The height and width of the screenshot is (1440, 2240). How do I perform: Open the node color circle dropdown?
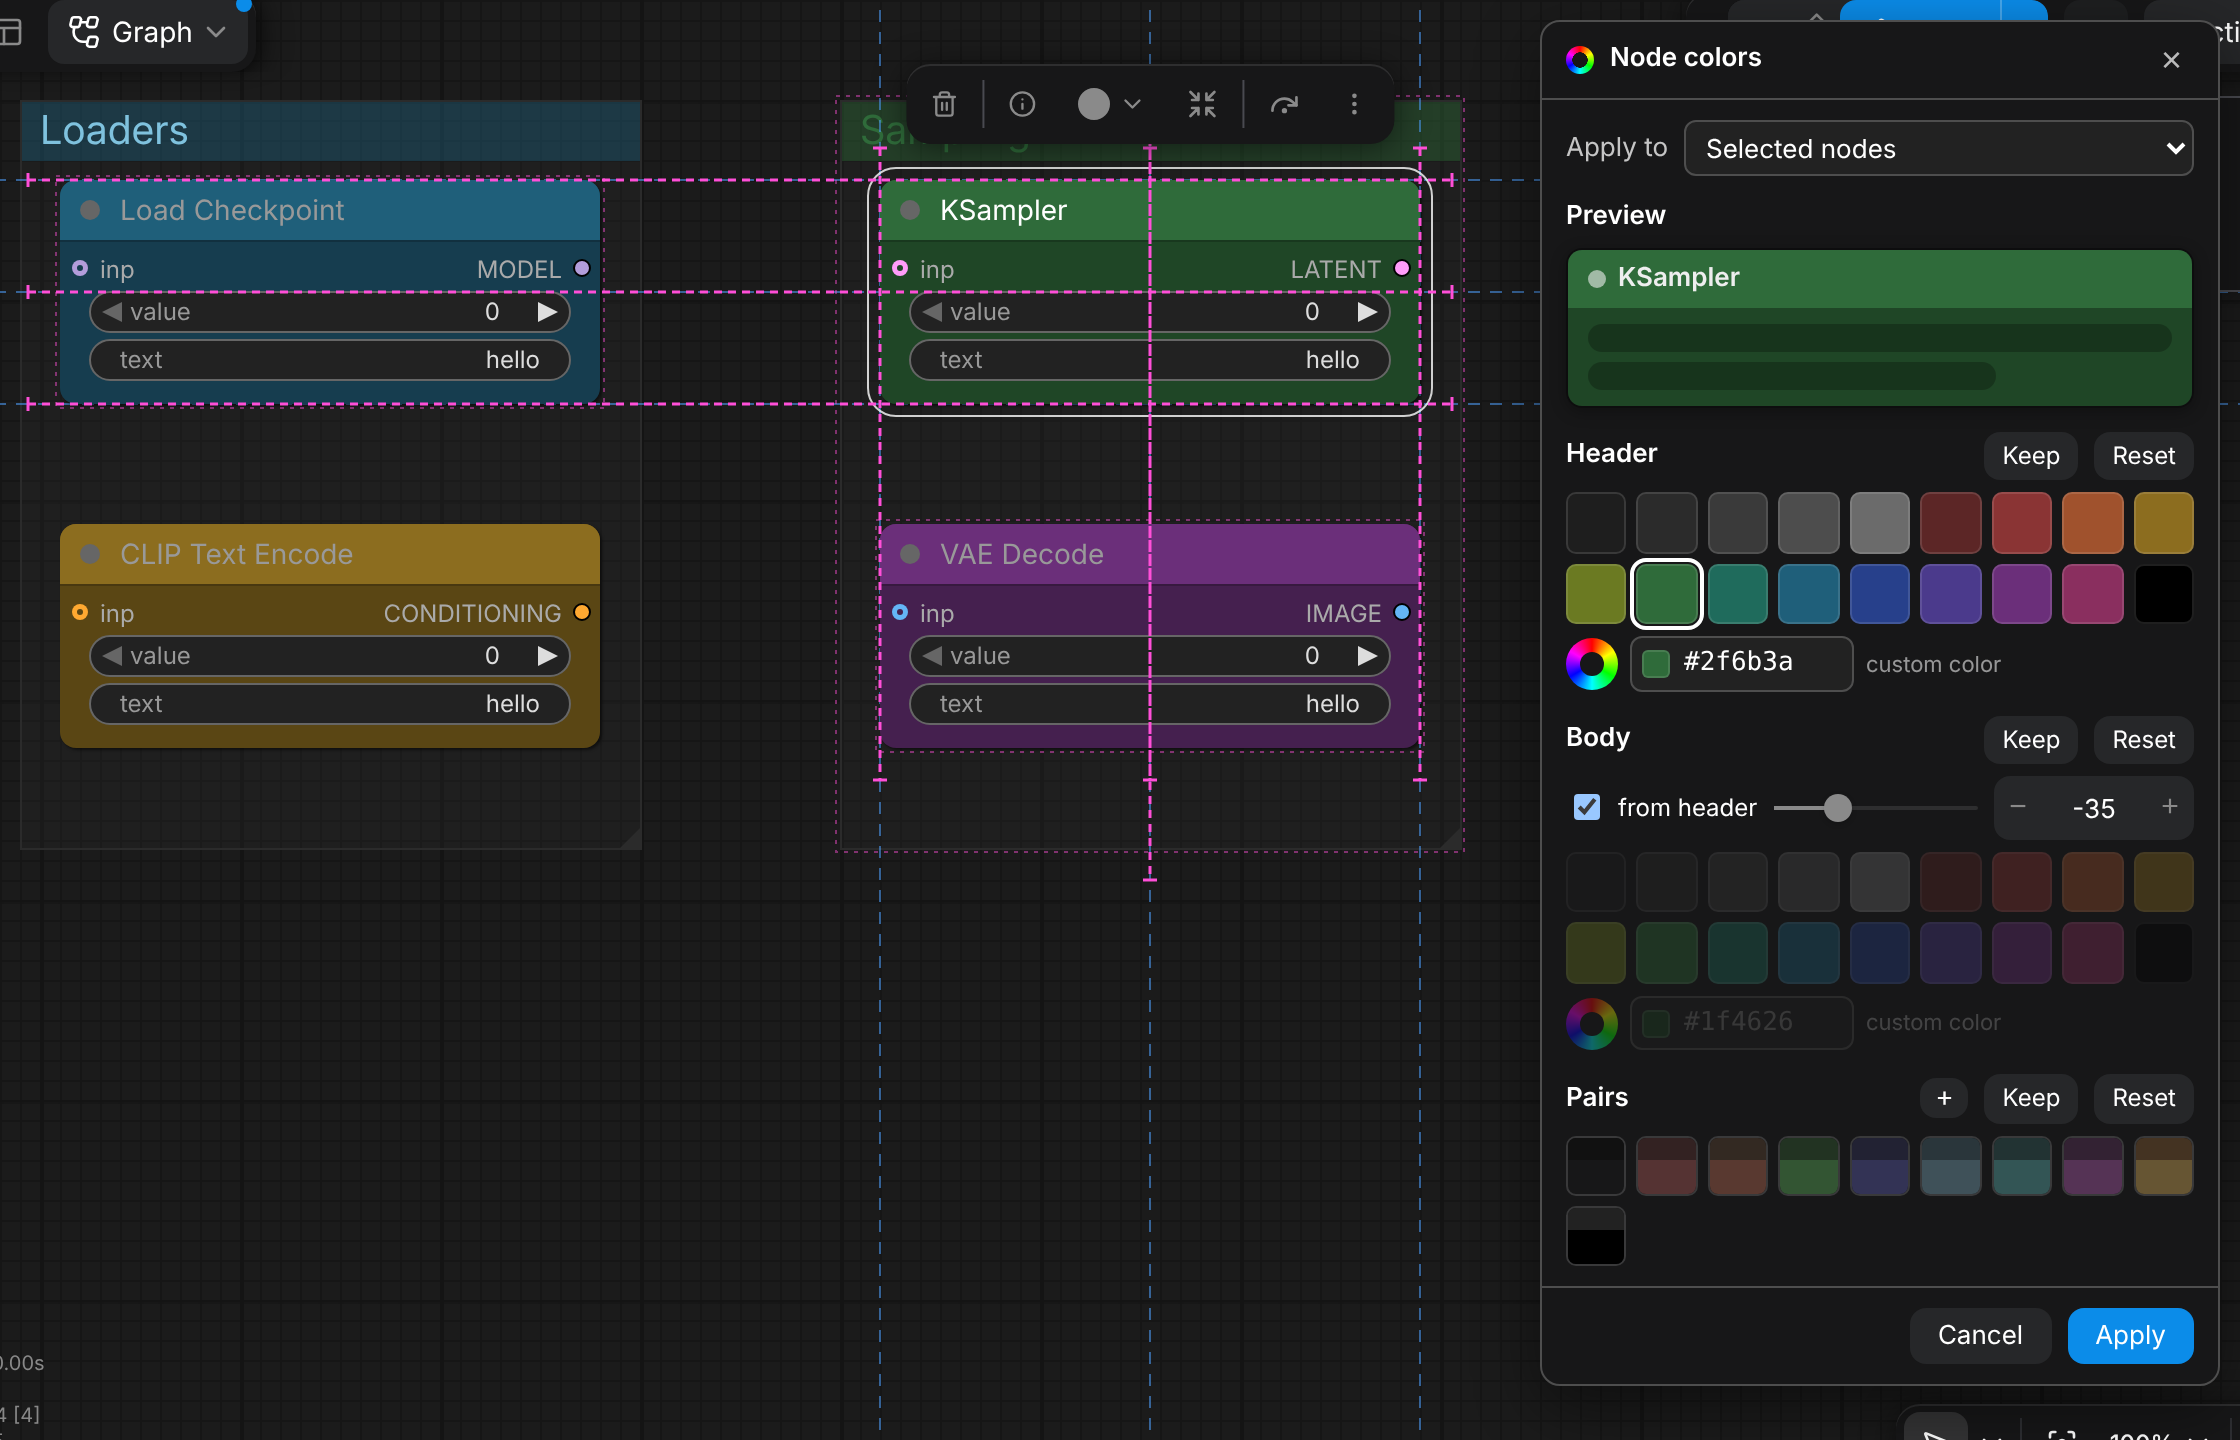pyautogui.click(x=1109, y=104)
